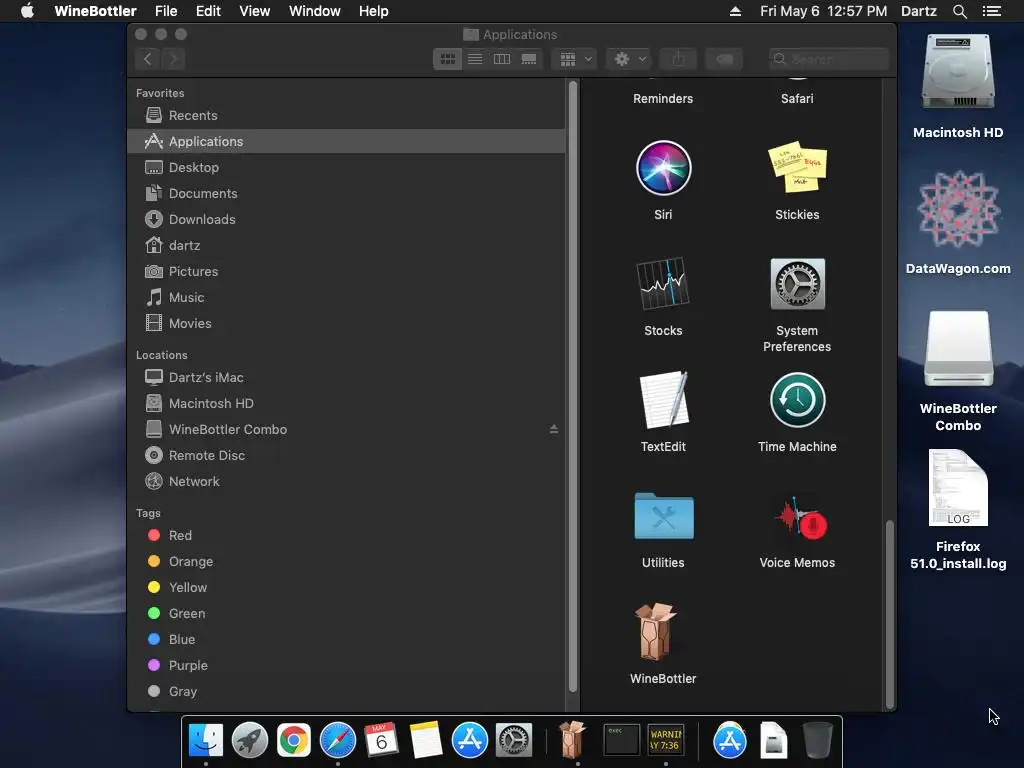This screenshot has height=768, width=1024.
Task: Open the Trash in the Dock
Action: click(817, 740)
